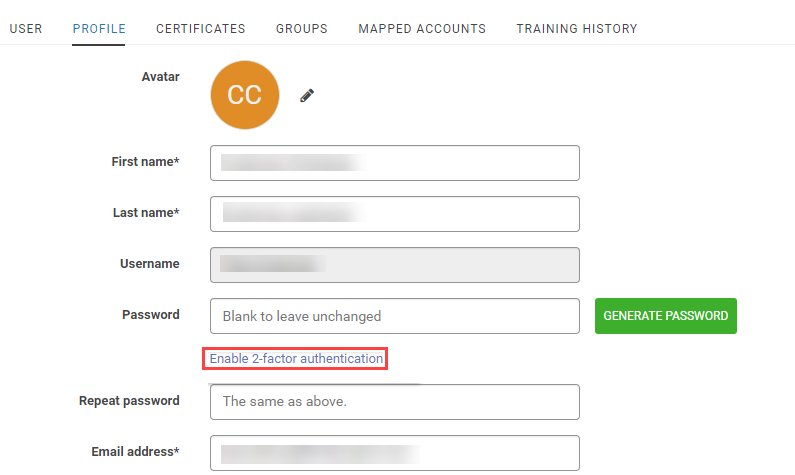Click the orange CC avatar circle

point(244,95)
